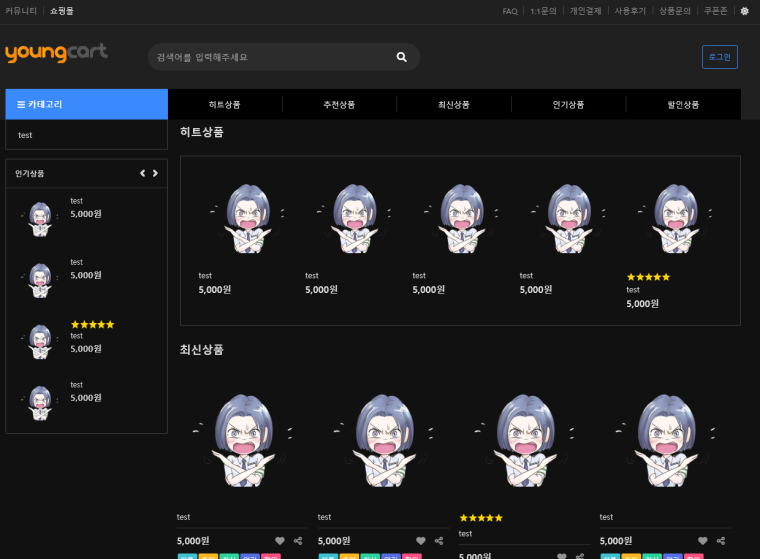
Task: Click the Youngcart logo
Action: [x=56, y=52]
